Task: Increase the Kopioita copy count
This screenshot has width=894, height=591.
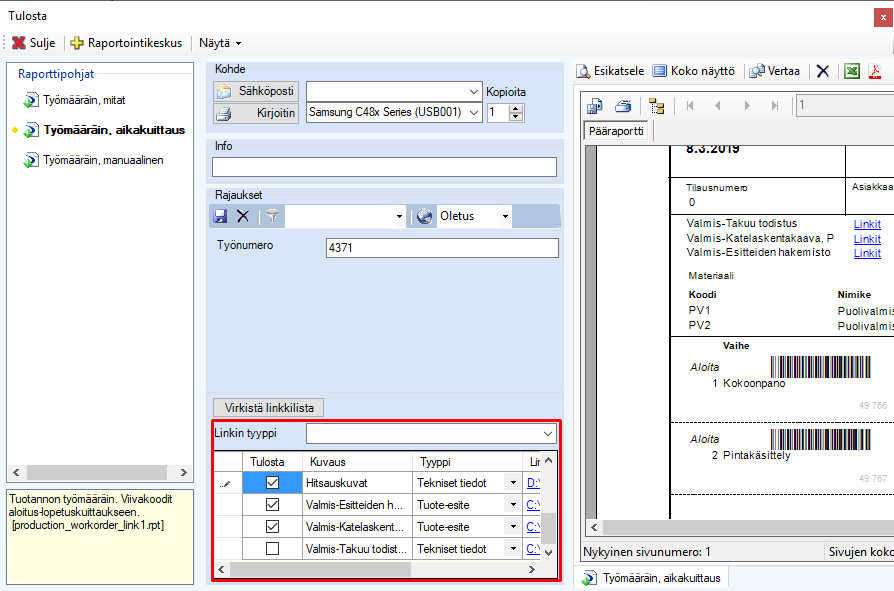Action: (x=515, y=109)
